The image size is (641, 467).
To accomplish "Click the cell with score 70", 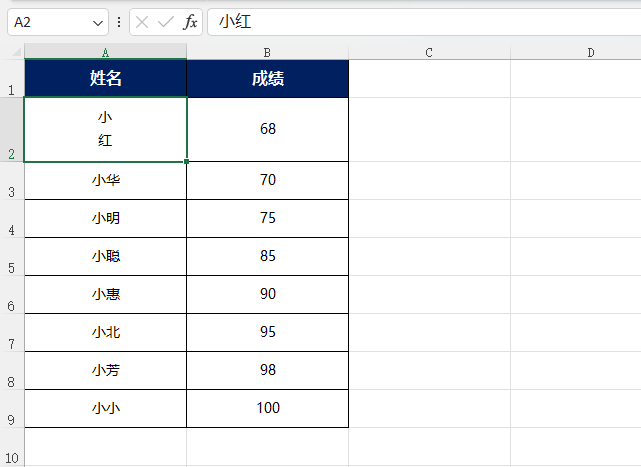I will tap(267, 181).
